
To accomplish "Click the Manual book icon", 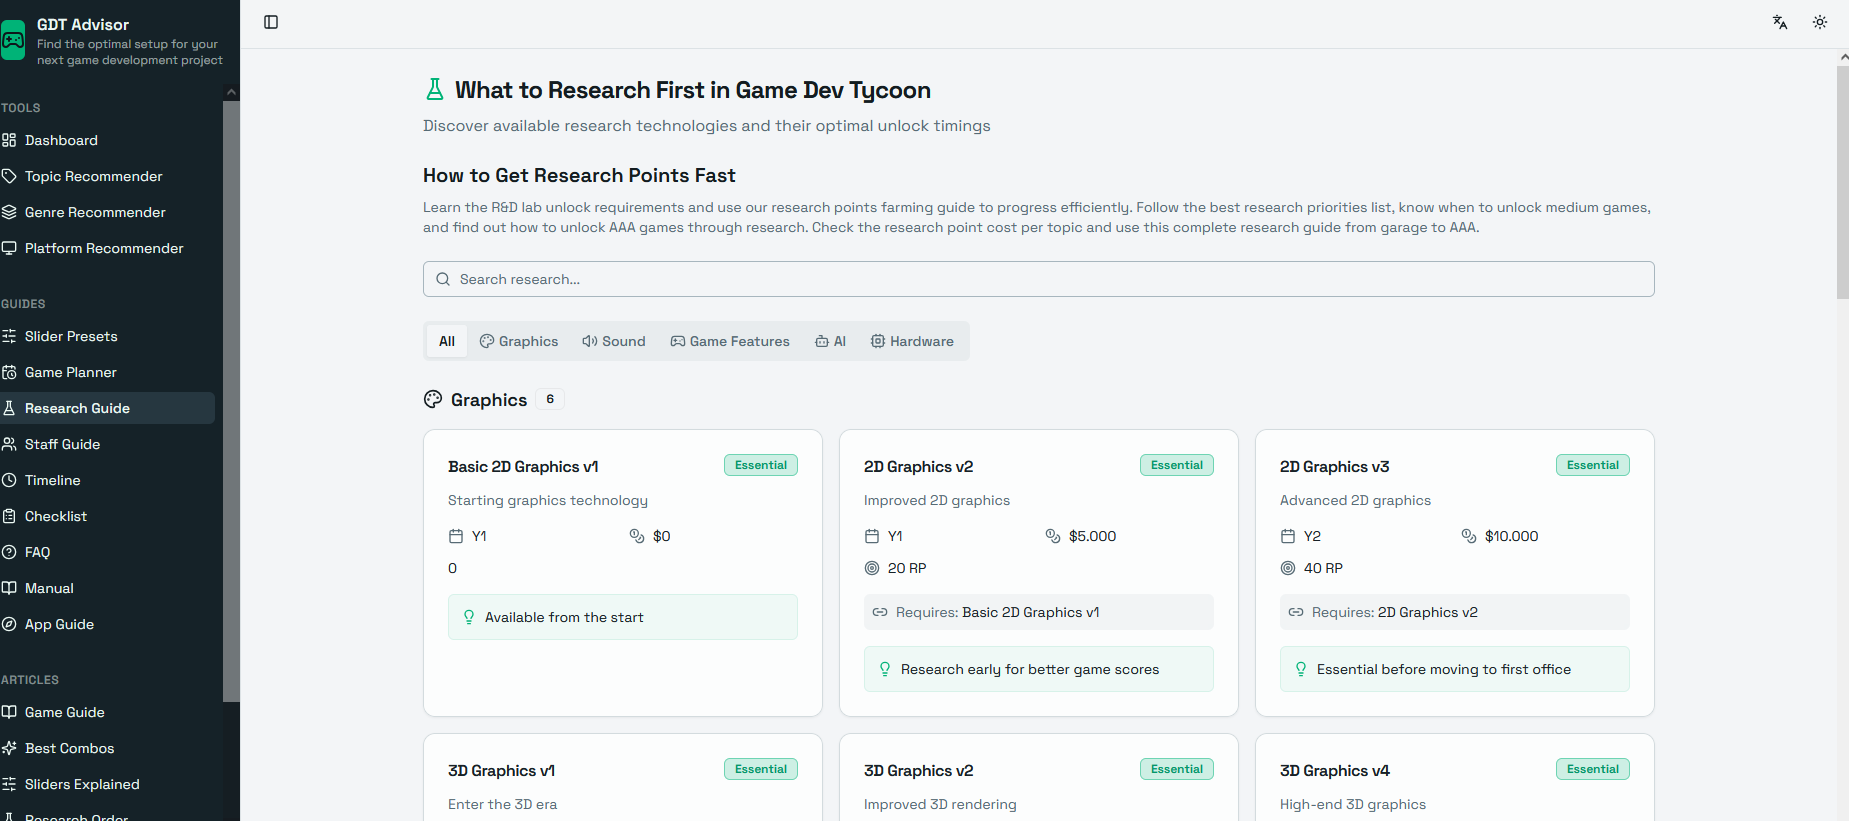I will coord(9,588).
